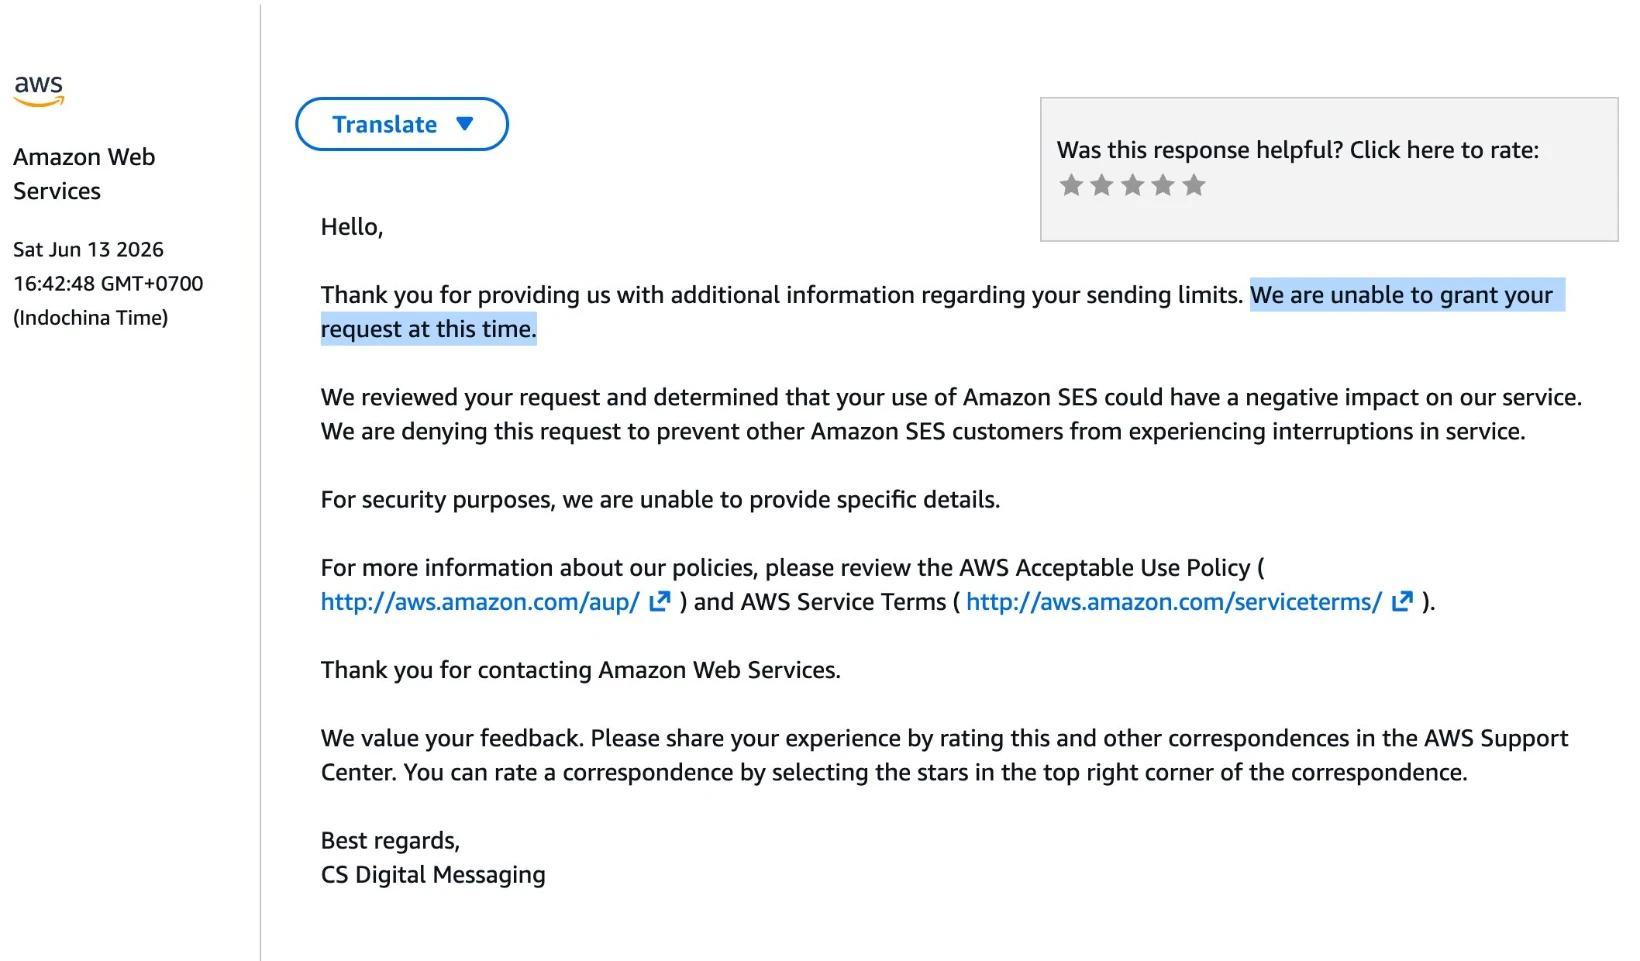Screen dimensions: 1640x961
Task: Click the 'Was this response helpful' rating box
Action: tap(1329, 169)
